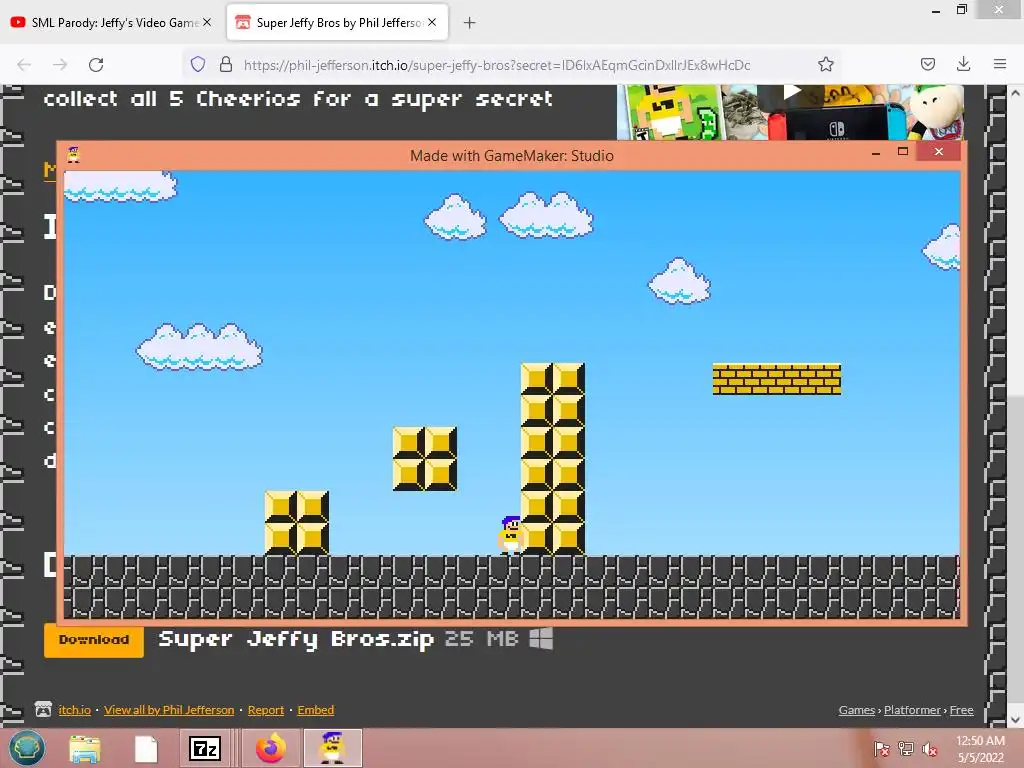
Task: Maximize the GameMaker Studio game window
Action: point(903,152)
